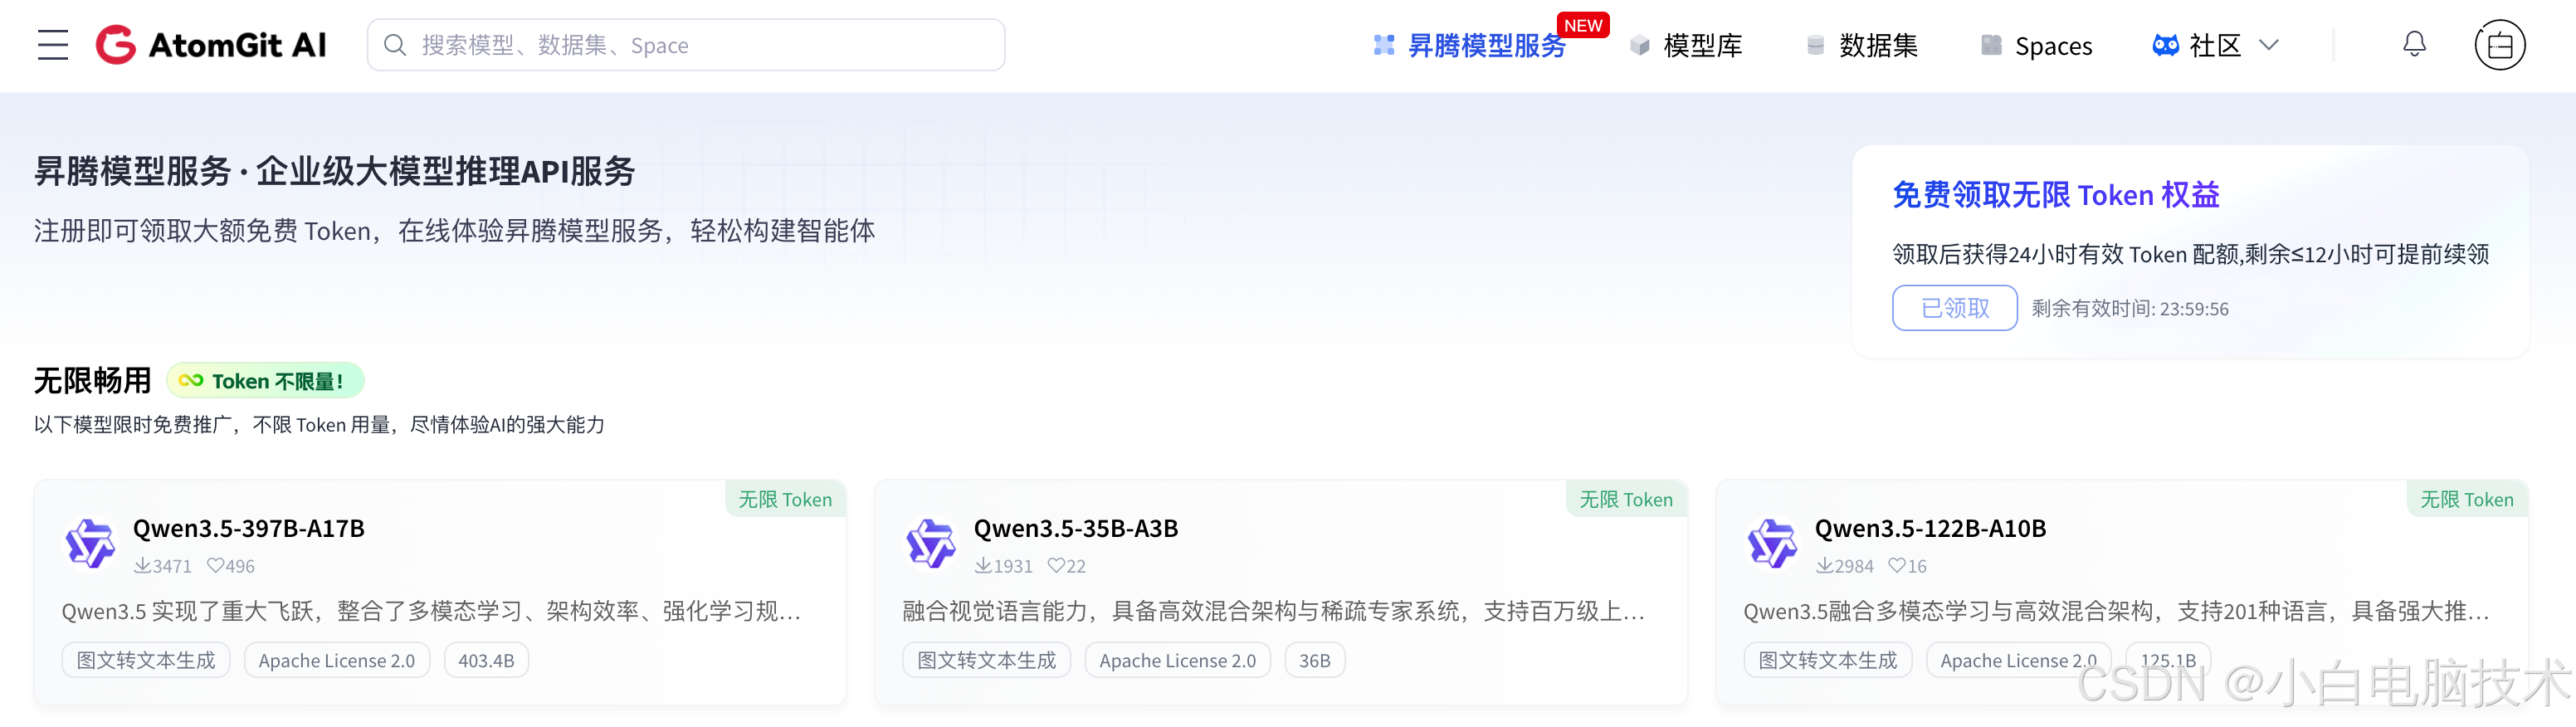Click the 403.4B size tag

[x=486, y=661]
